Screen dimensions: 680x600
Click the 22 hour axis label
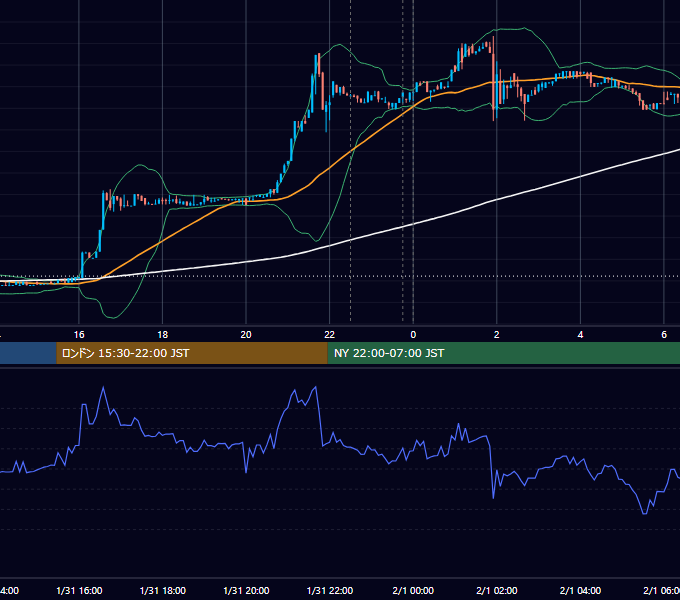coord(330,334)
